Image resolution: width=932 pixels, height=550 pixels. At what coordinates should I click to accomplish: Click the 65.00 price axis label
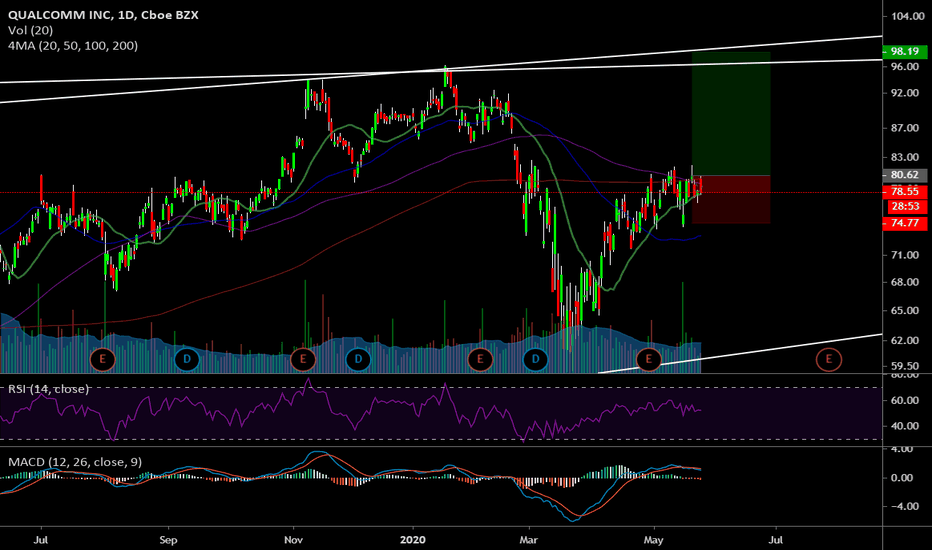905,311
